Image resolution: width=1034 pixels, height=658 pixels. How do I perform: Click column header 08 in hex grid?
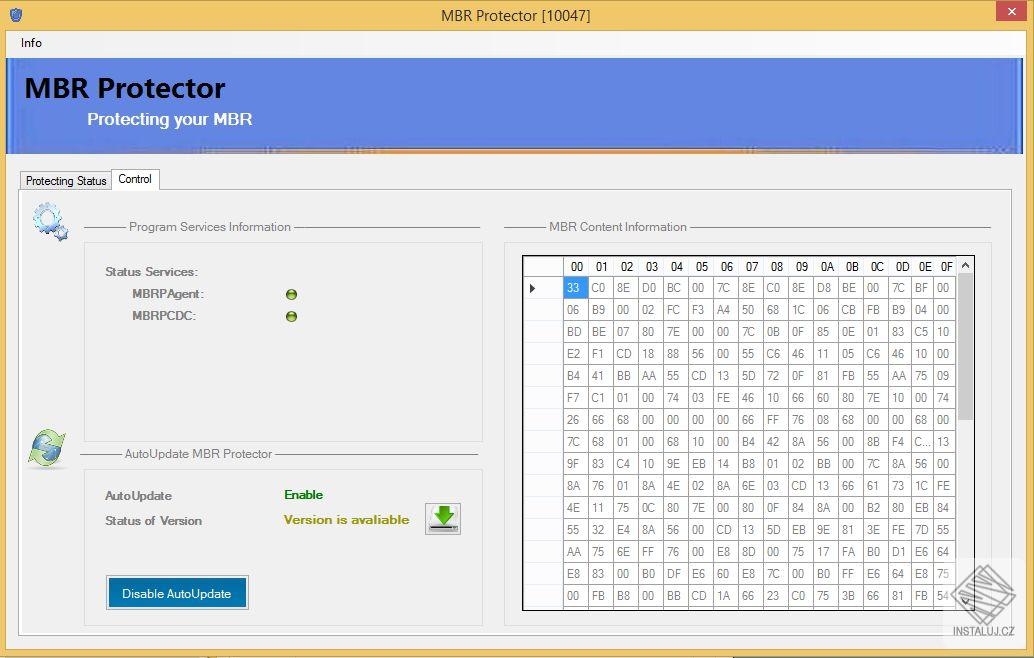(777, 266)
